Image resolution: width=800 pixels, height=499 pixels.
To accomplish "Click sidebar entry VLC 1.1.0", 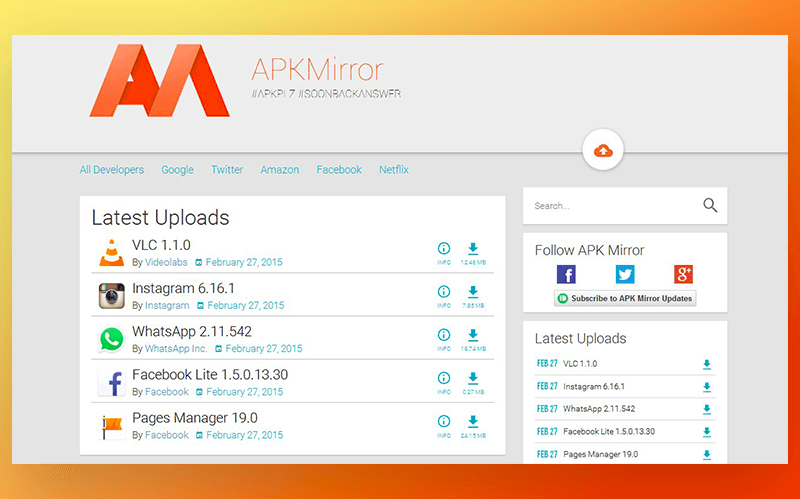I will tap(580, 364).
